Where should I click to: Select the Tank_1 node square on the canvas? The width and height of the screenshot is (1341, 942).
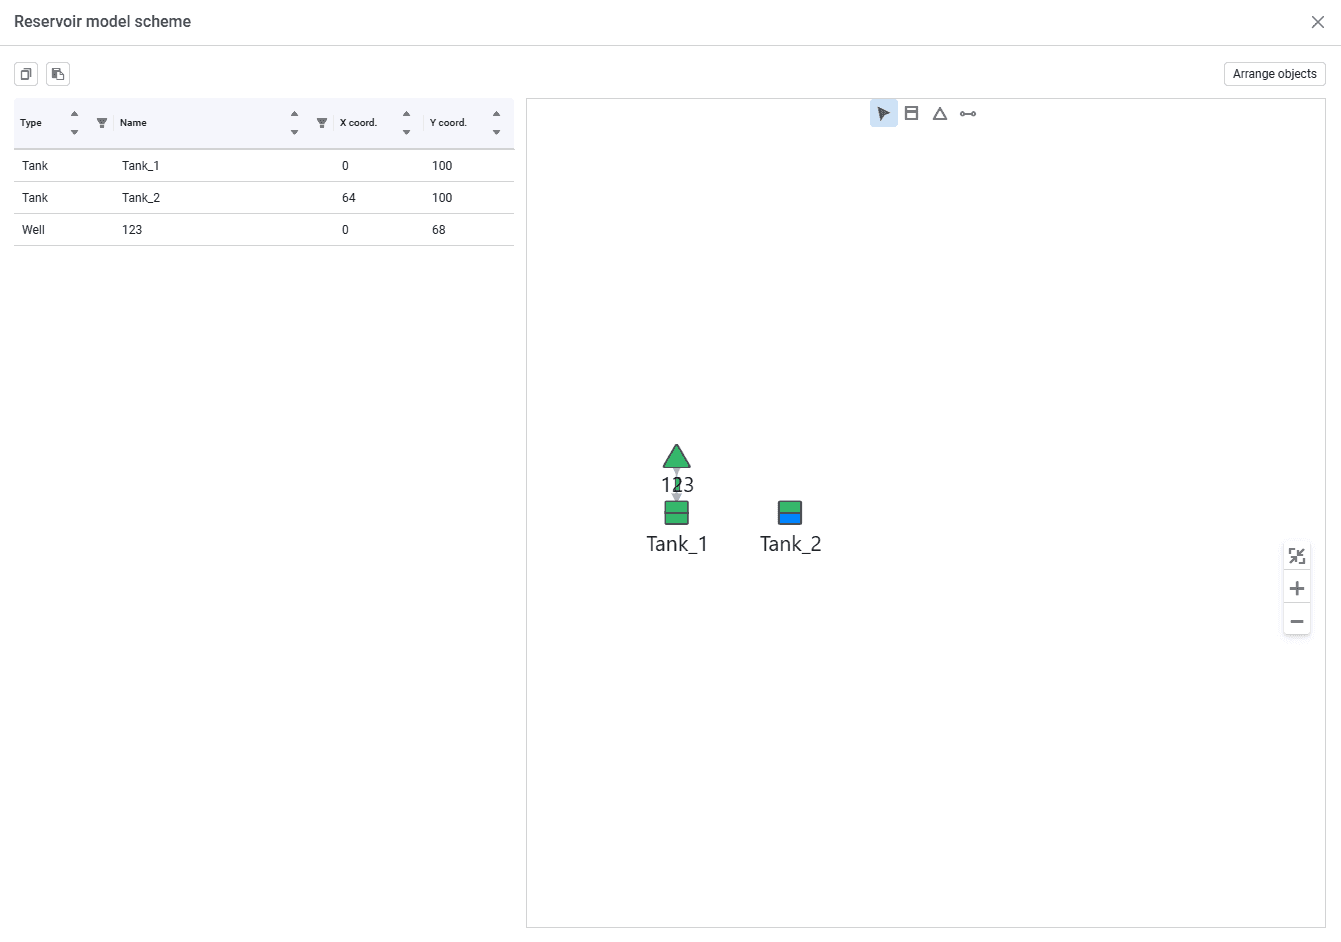[677, 513]
